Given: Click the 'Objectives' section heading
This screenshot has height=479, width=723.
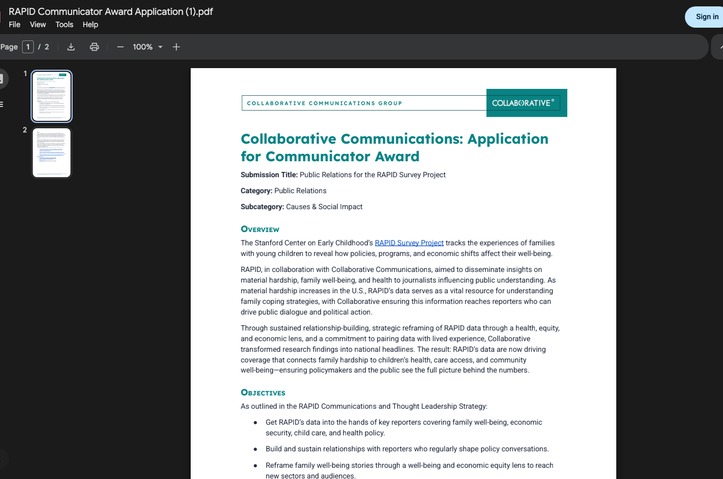Looking at the screenshot, I should pyautogui.click(x=263, y=393).
